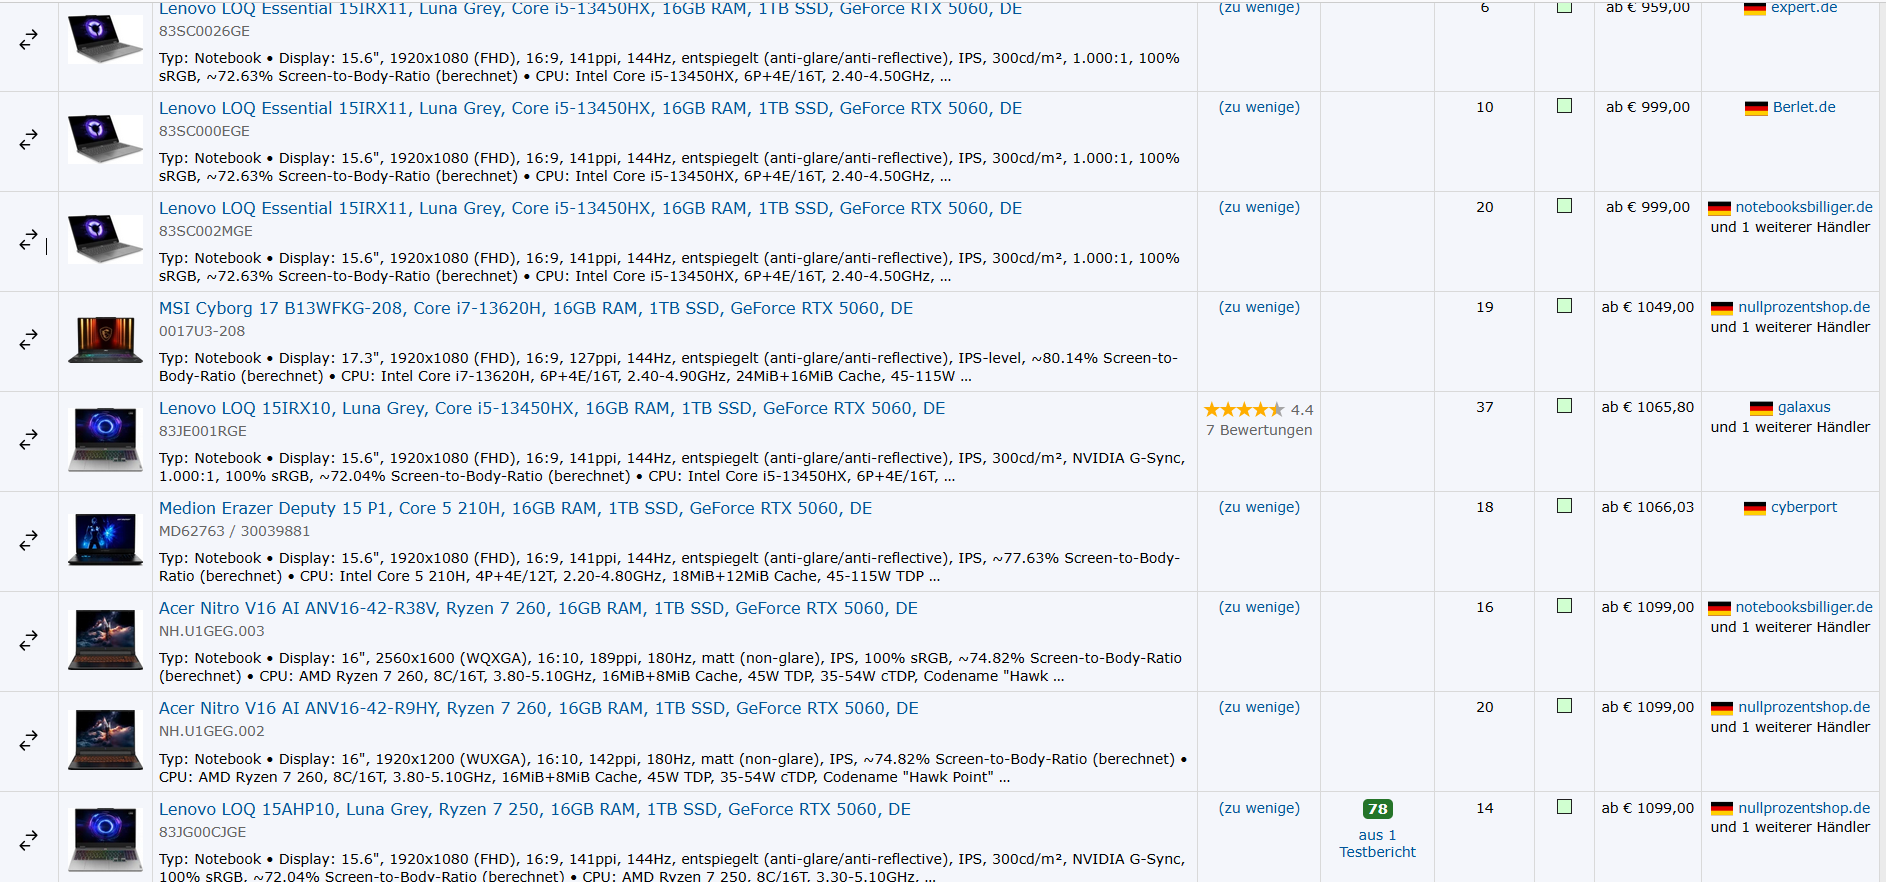Show the other dealer under galaxus
This screenshot has width=1886, height=882.
pyautogui.click(x=1790, y=427)
